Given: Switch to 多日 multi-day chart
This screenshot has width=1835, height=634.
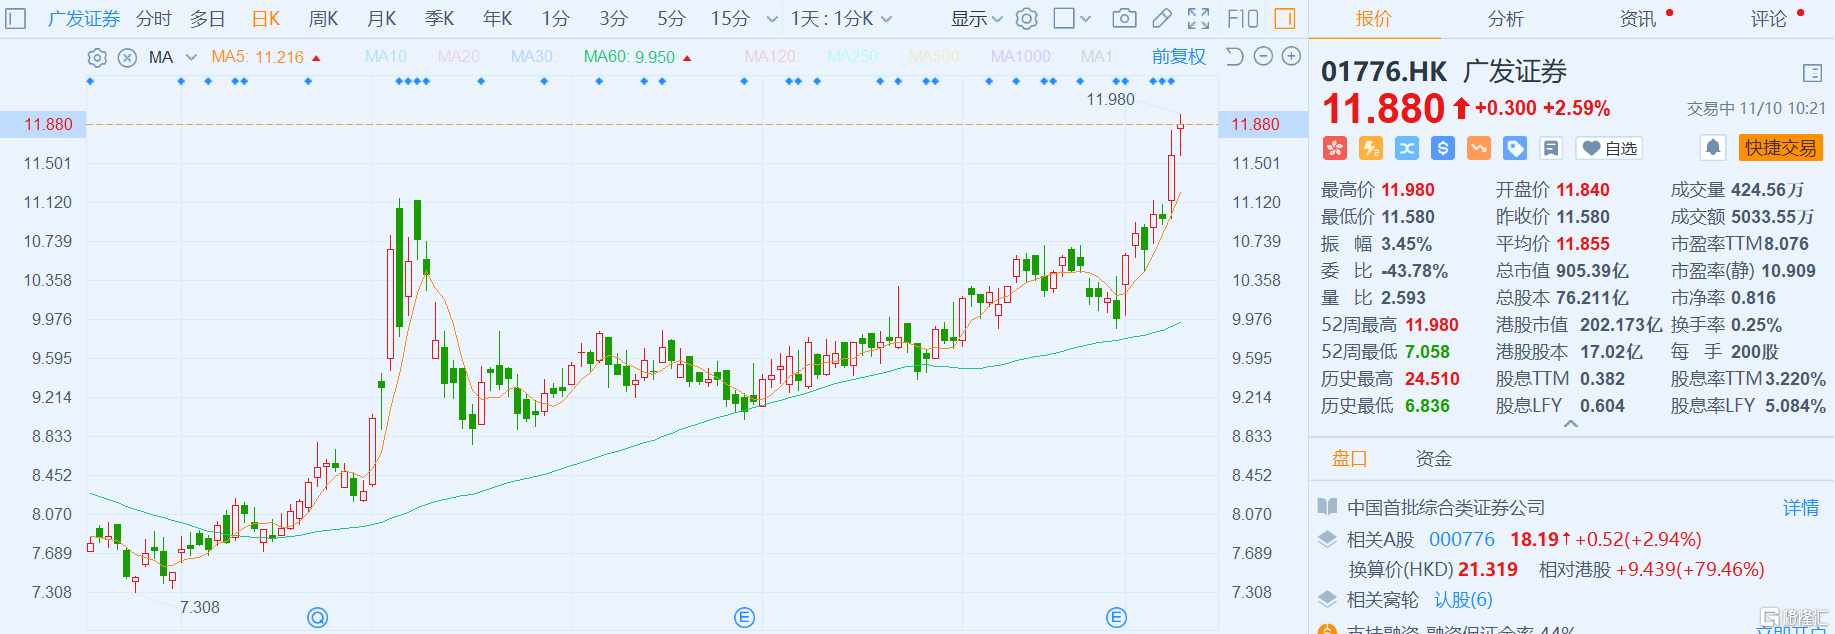Looking at the screenshot, I should click(208, 19).
